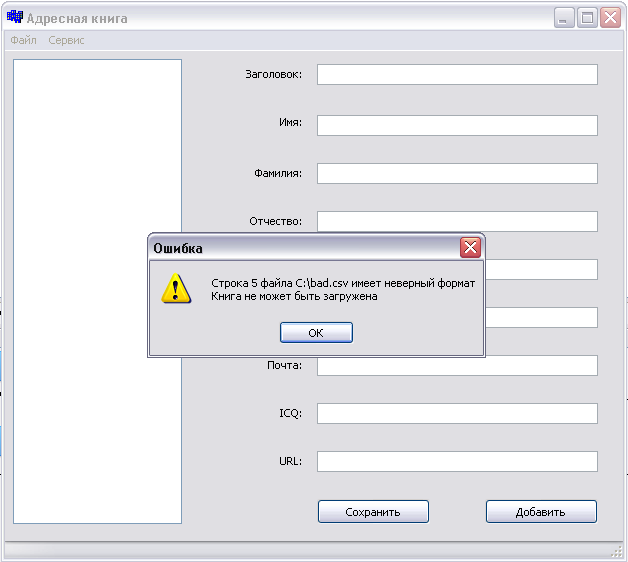This screenshot has width=628, height=562.
Task: Close the Ошибка error dialog
Action: coord(470,248)
